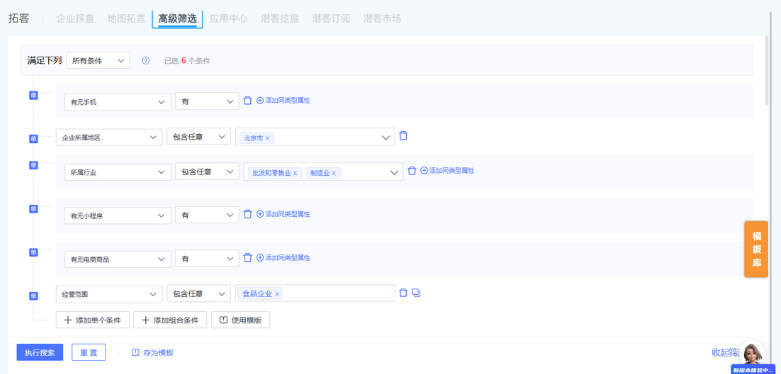The width and height of the screenshot is (781, 374).
Task: Open the 有 value dropdown in 有无电商商品 row
Action: (207, 259)
